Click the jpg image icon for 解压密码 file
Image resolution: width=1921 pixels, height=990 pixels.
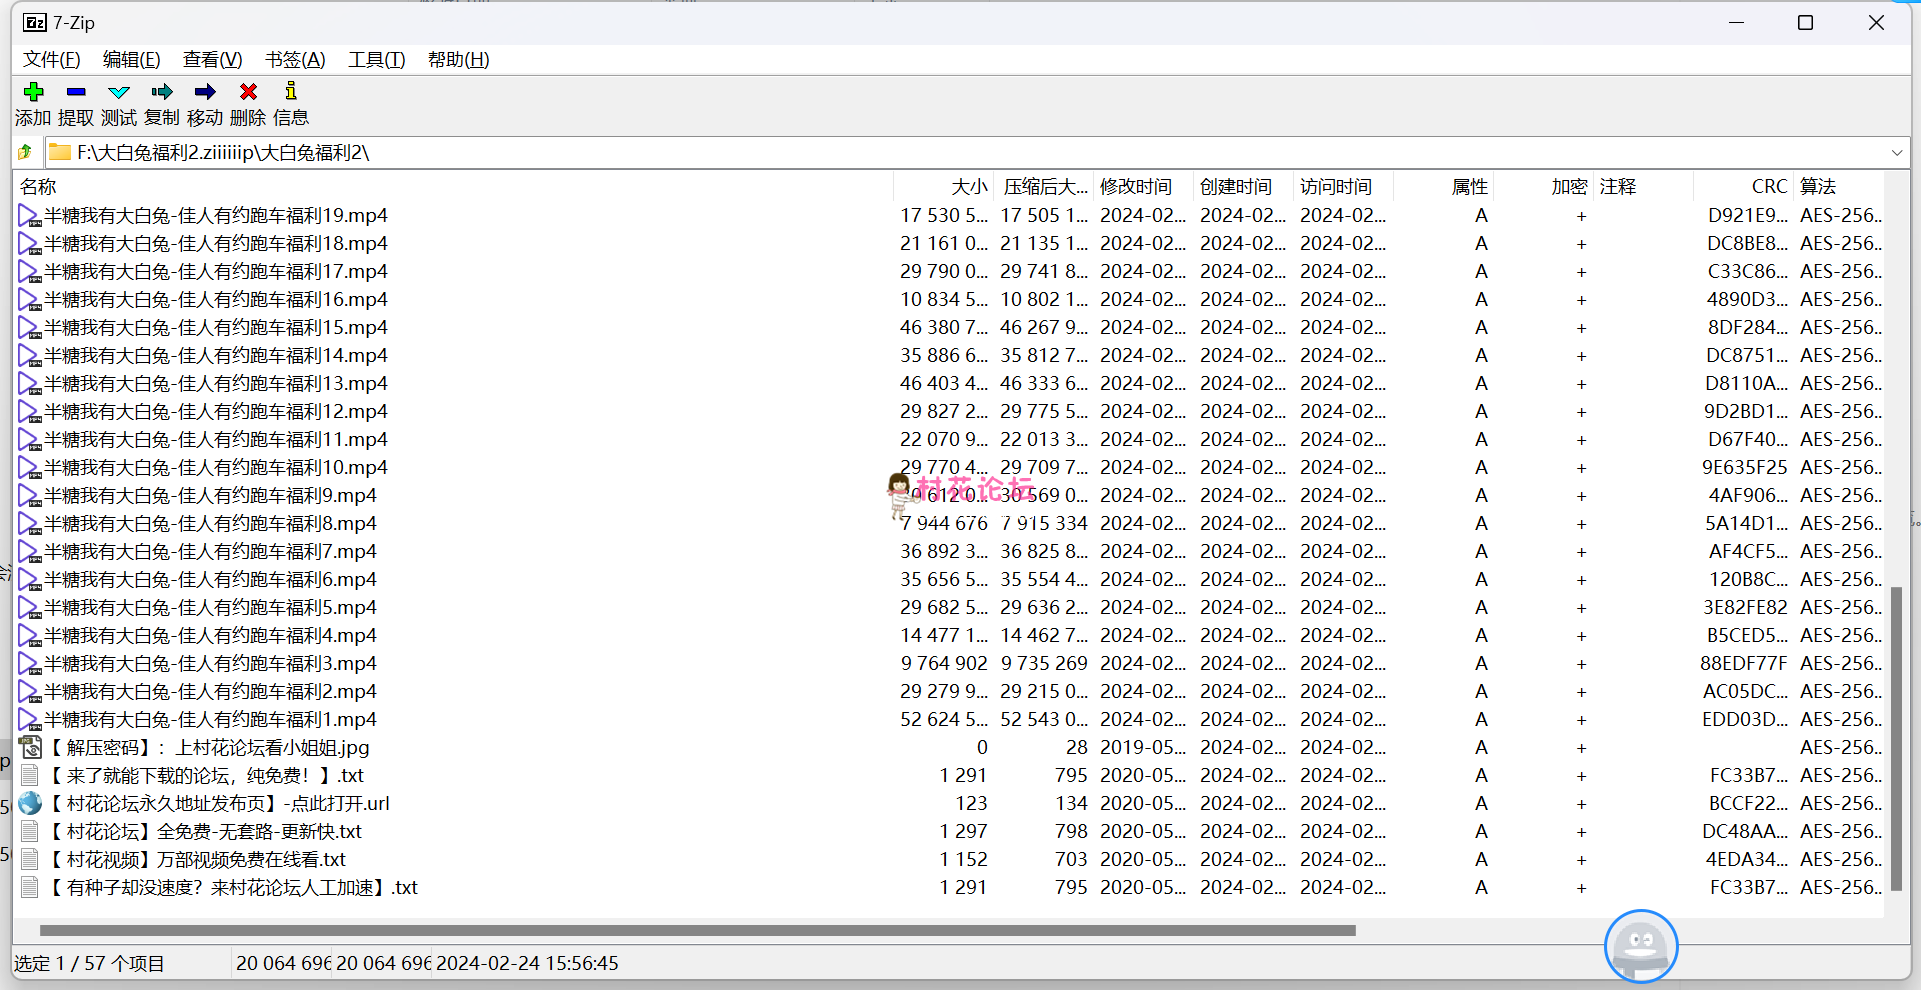(30, 747)
